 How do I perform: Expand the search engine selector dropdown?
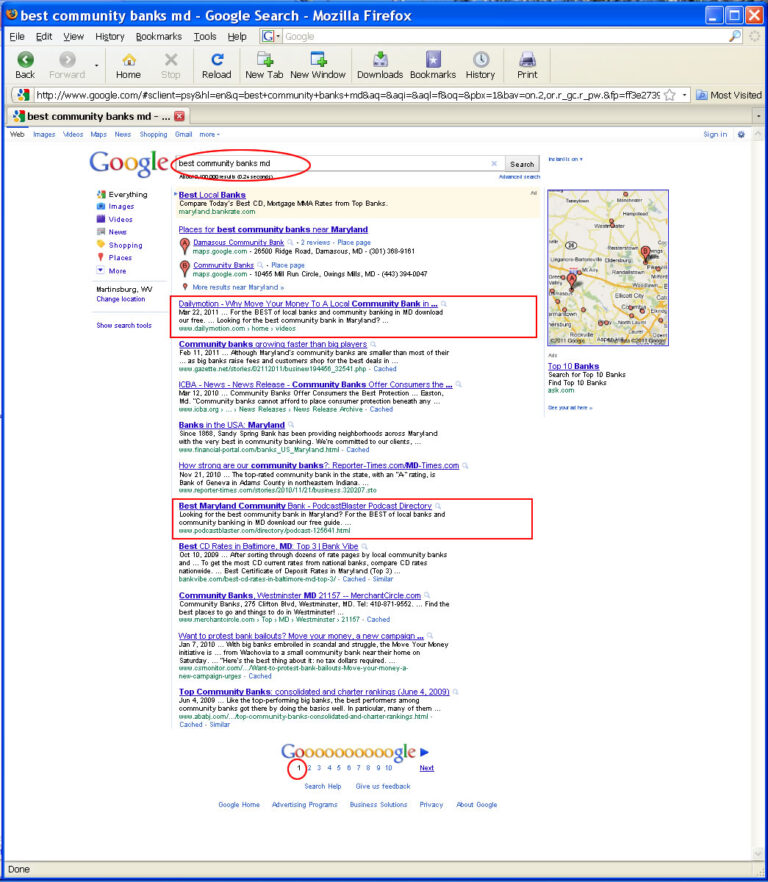pyautogui.click(x=270, y=37)
